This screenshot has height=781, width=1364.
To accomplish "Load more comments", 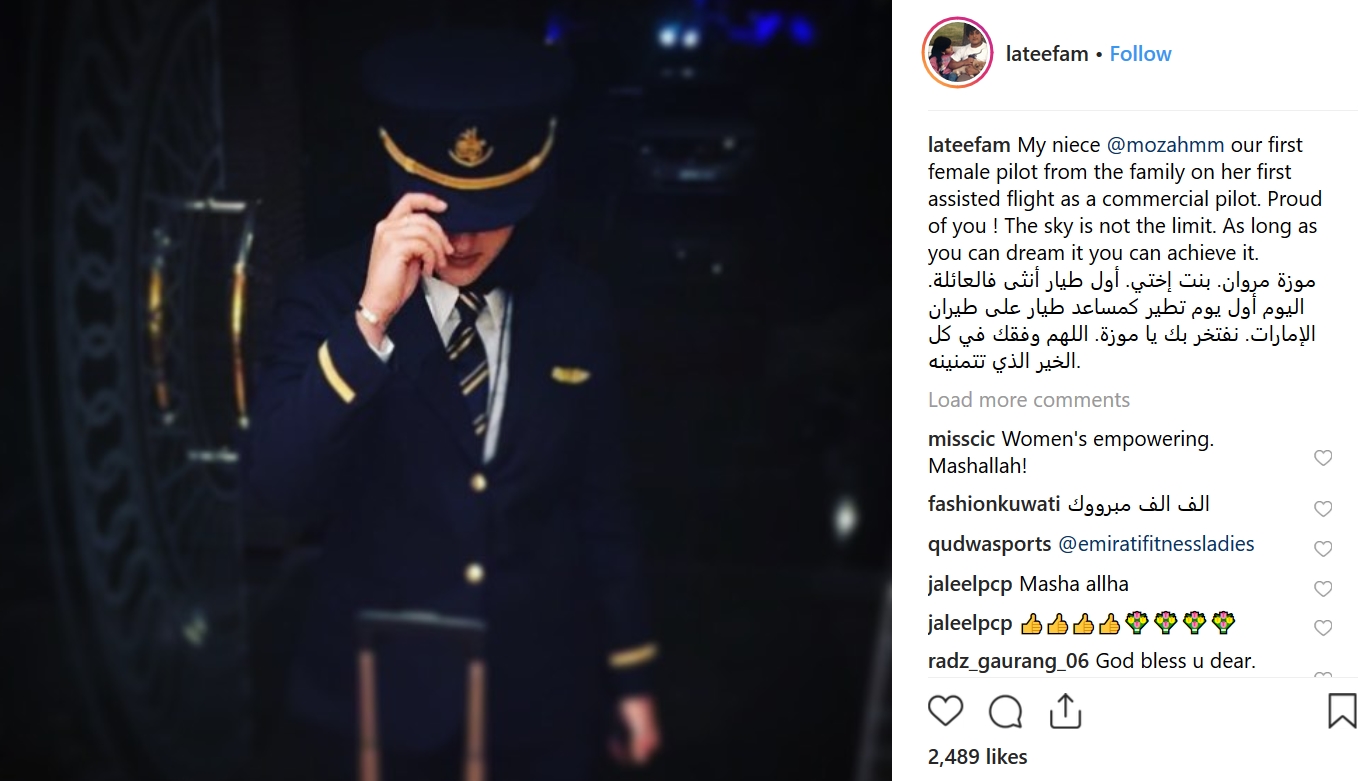I will tap(1029, 400).
